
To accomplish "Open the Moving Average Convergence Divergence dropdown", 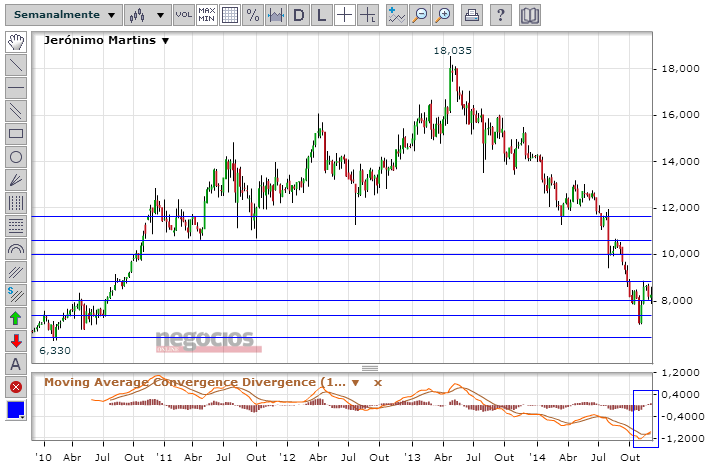I will (356, 383).
